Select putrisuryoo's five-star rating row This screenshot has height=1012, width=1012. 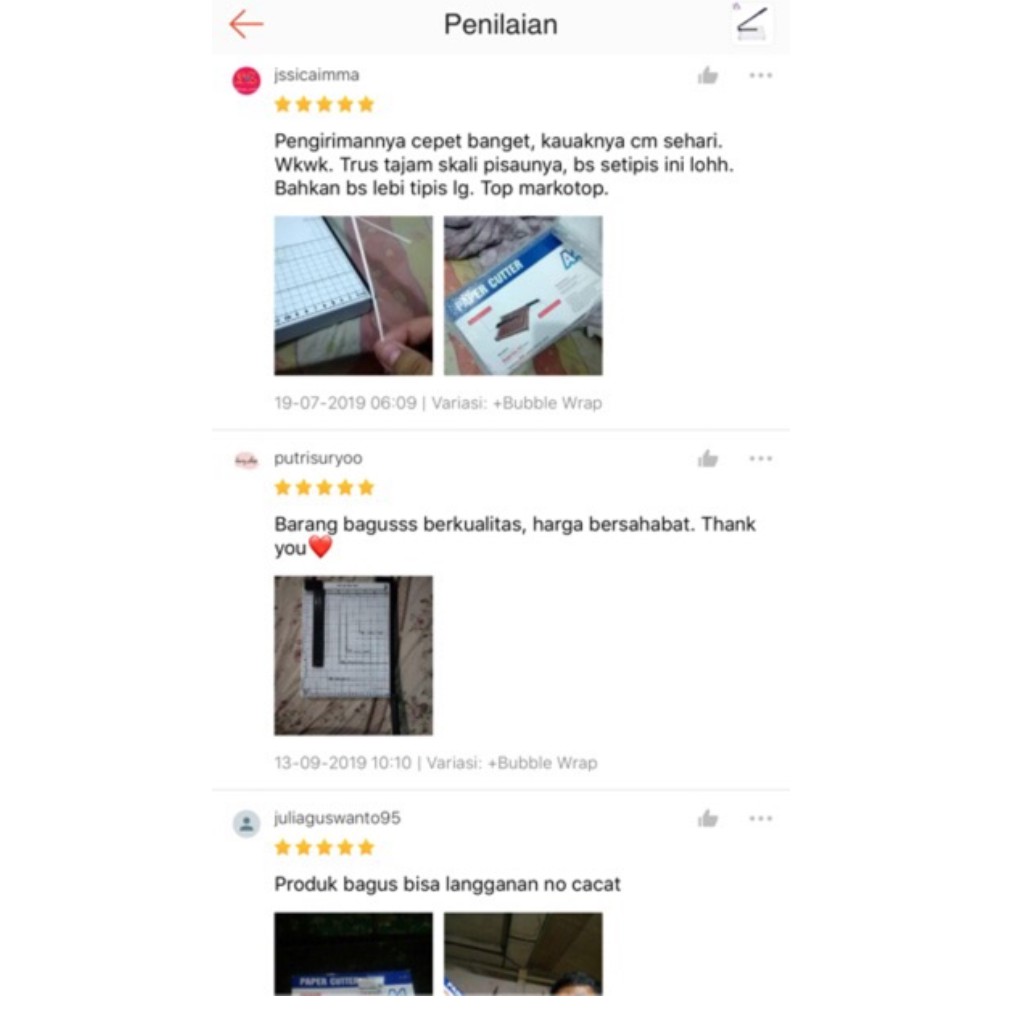point(325,487)
